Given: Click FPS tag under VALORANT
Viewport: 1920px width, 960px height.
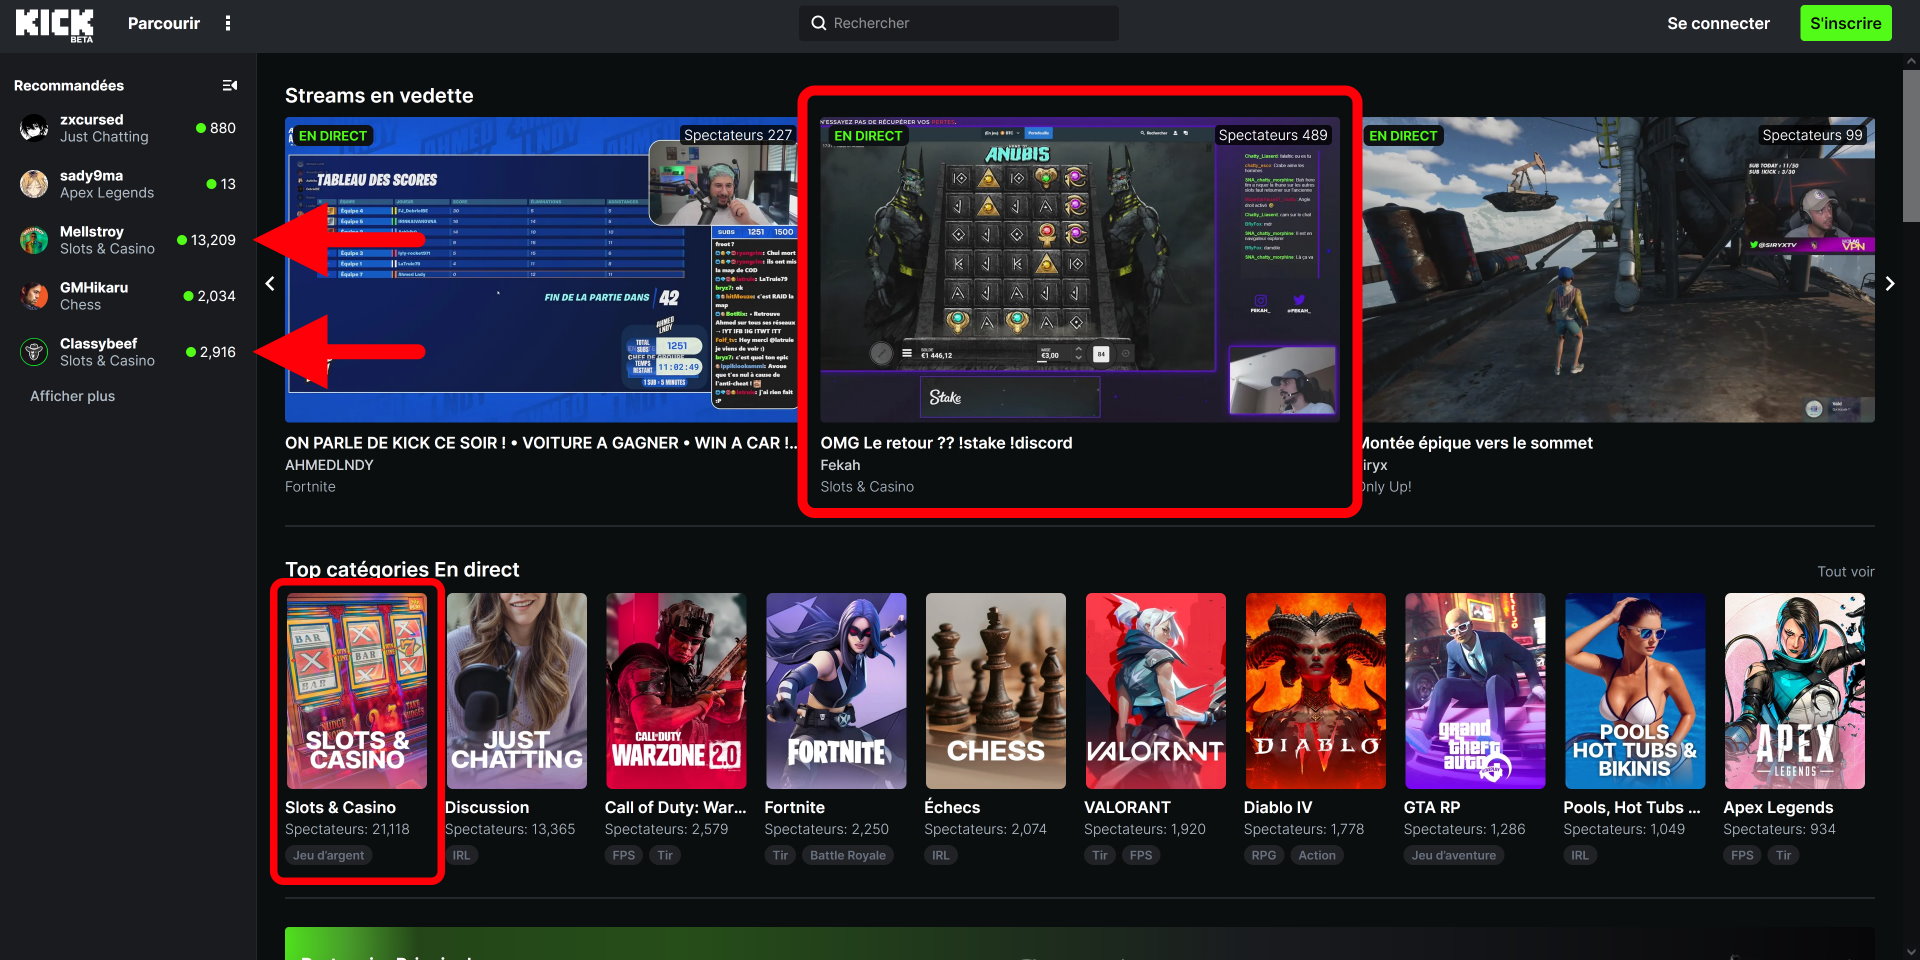Looking at the screenshot, I should point(1141,855).
